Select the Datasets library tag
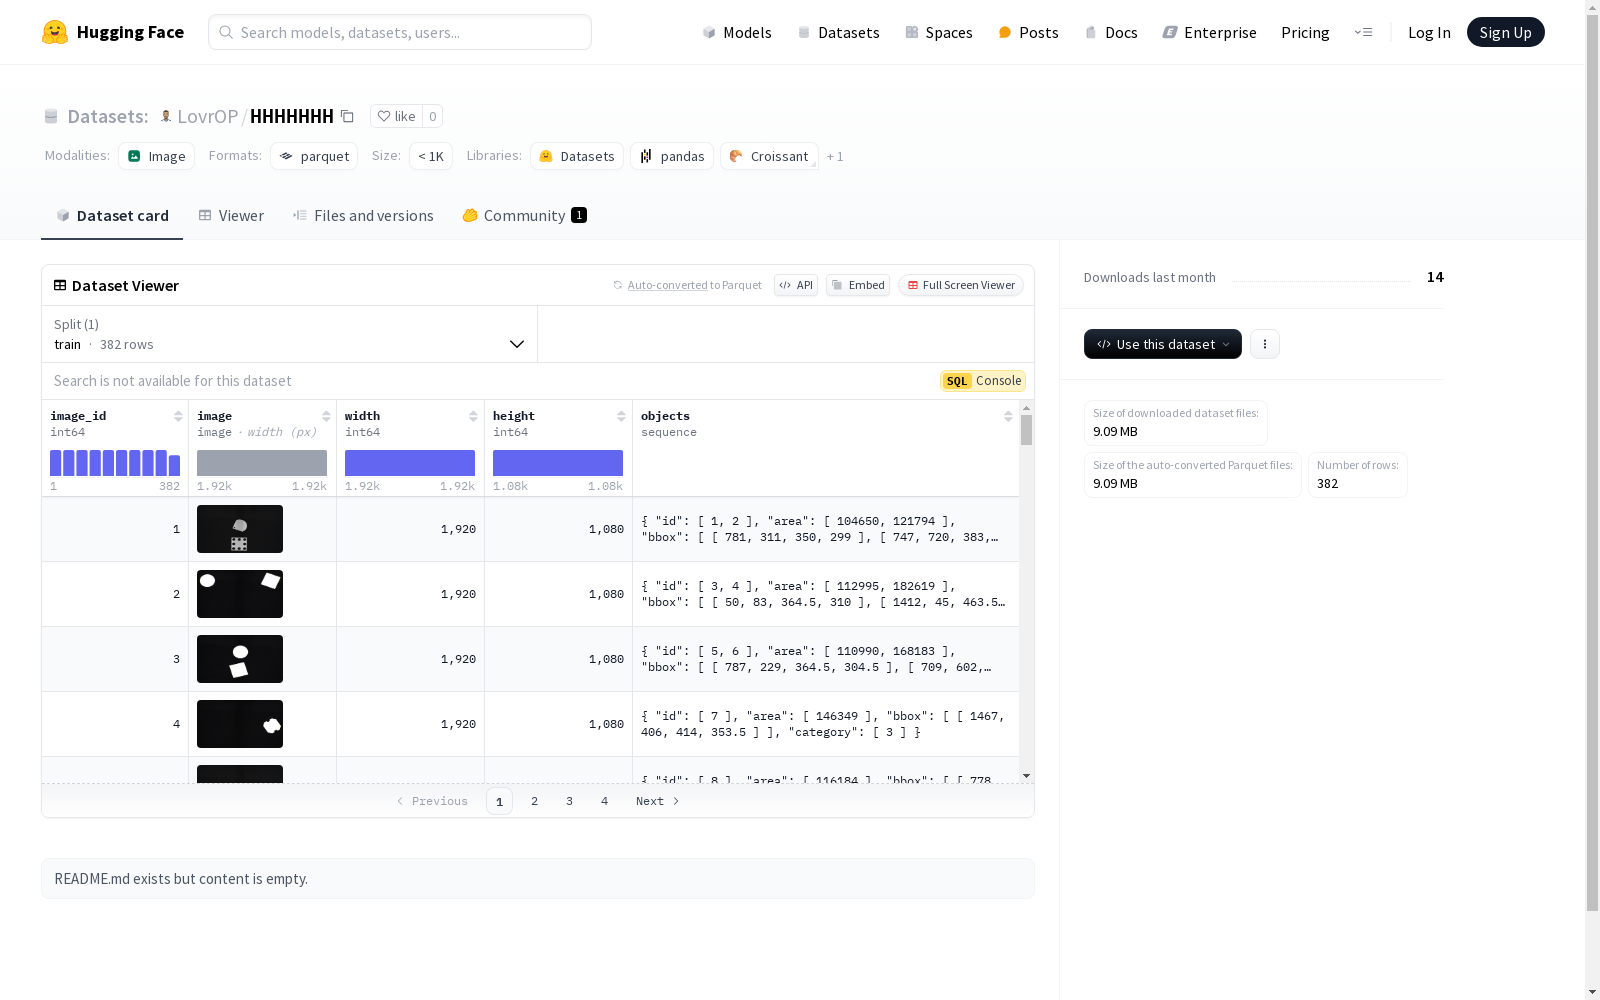Image resolution: width=1600 pixels, height=1000 pixels. point(577,156)
